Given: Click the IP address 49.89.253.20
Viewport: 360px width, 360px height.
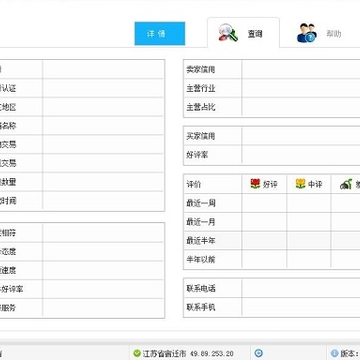Looking at the screenshot, I should pos(212,354).
